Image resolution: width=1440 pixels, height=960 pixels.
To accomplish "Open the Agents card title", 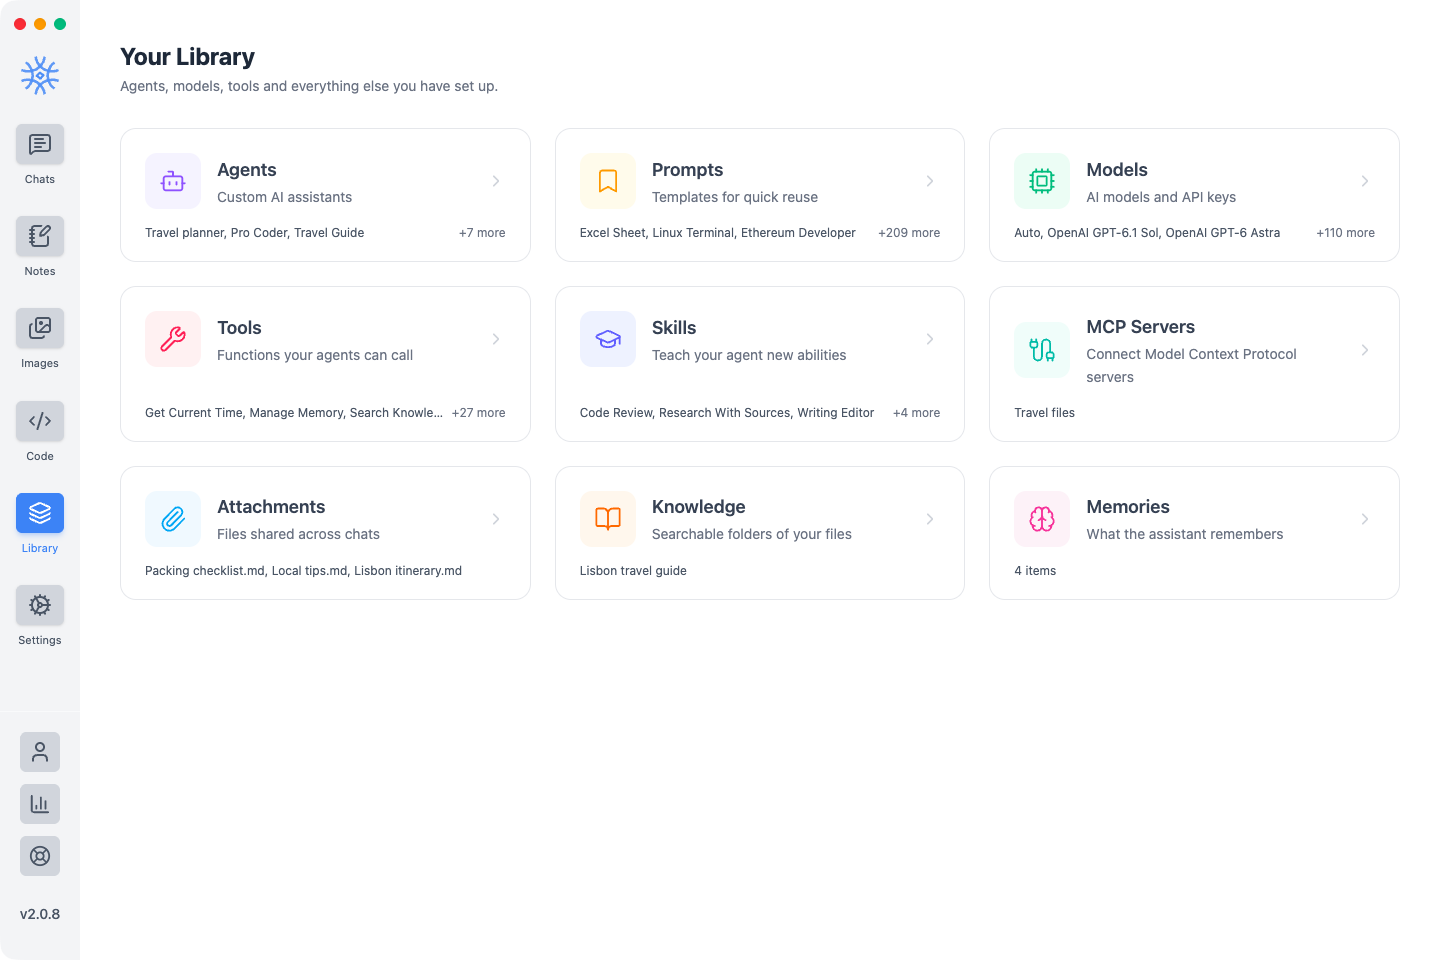I will [247, 170].
